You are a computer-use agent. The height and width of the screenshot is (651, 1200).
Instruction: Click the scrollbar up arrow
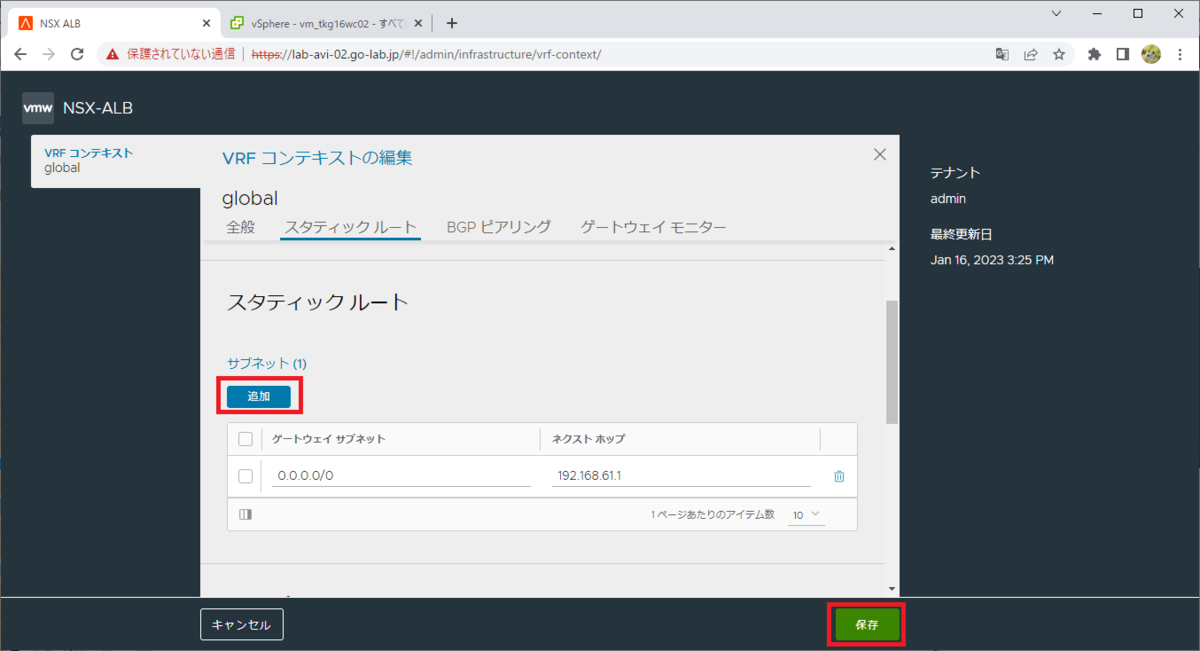coord(891,249)
